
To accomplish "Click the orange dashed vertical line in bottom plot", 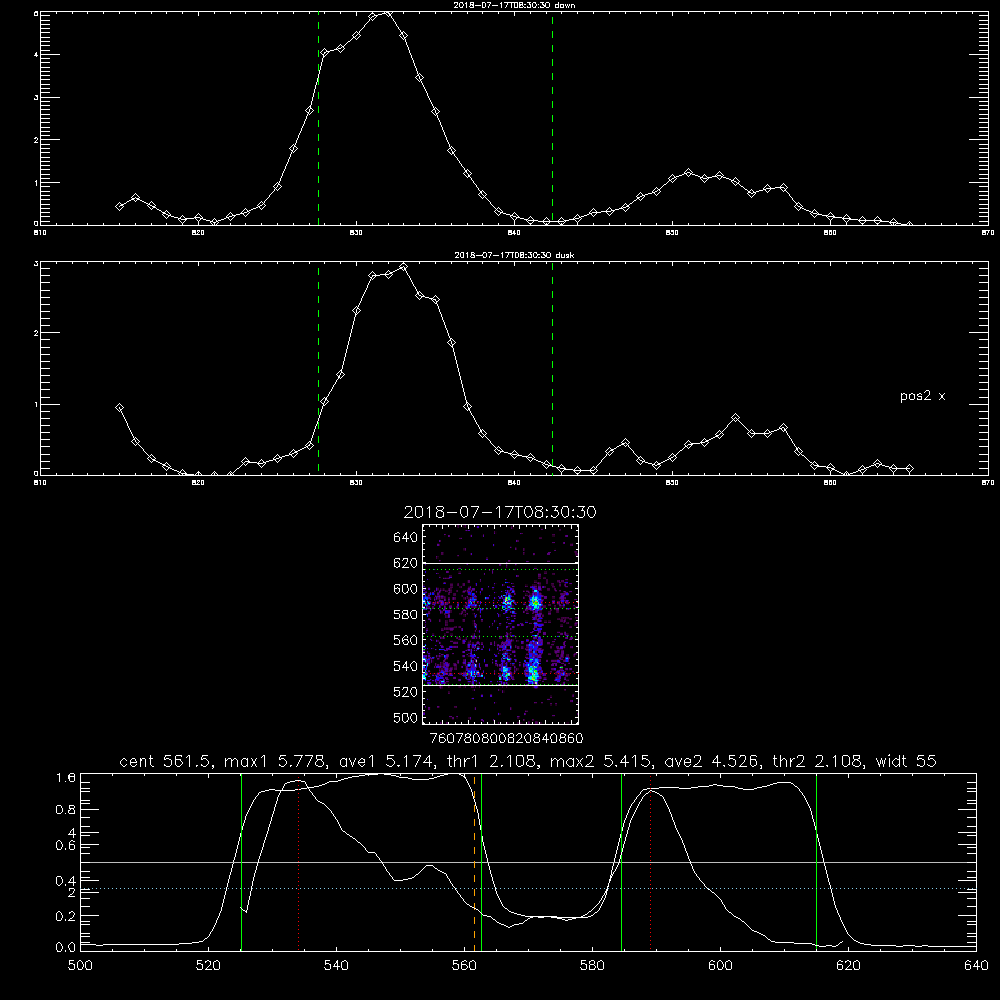I will click(x=474, y=862).
